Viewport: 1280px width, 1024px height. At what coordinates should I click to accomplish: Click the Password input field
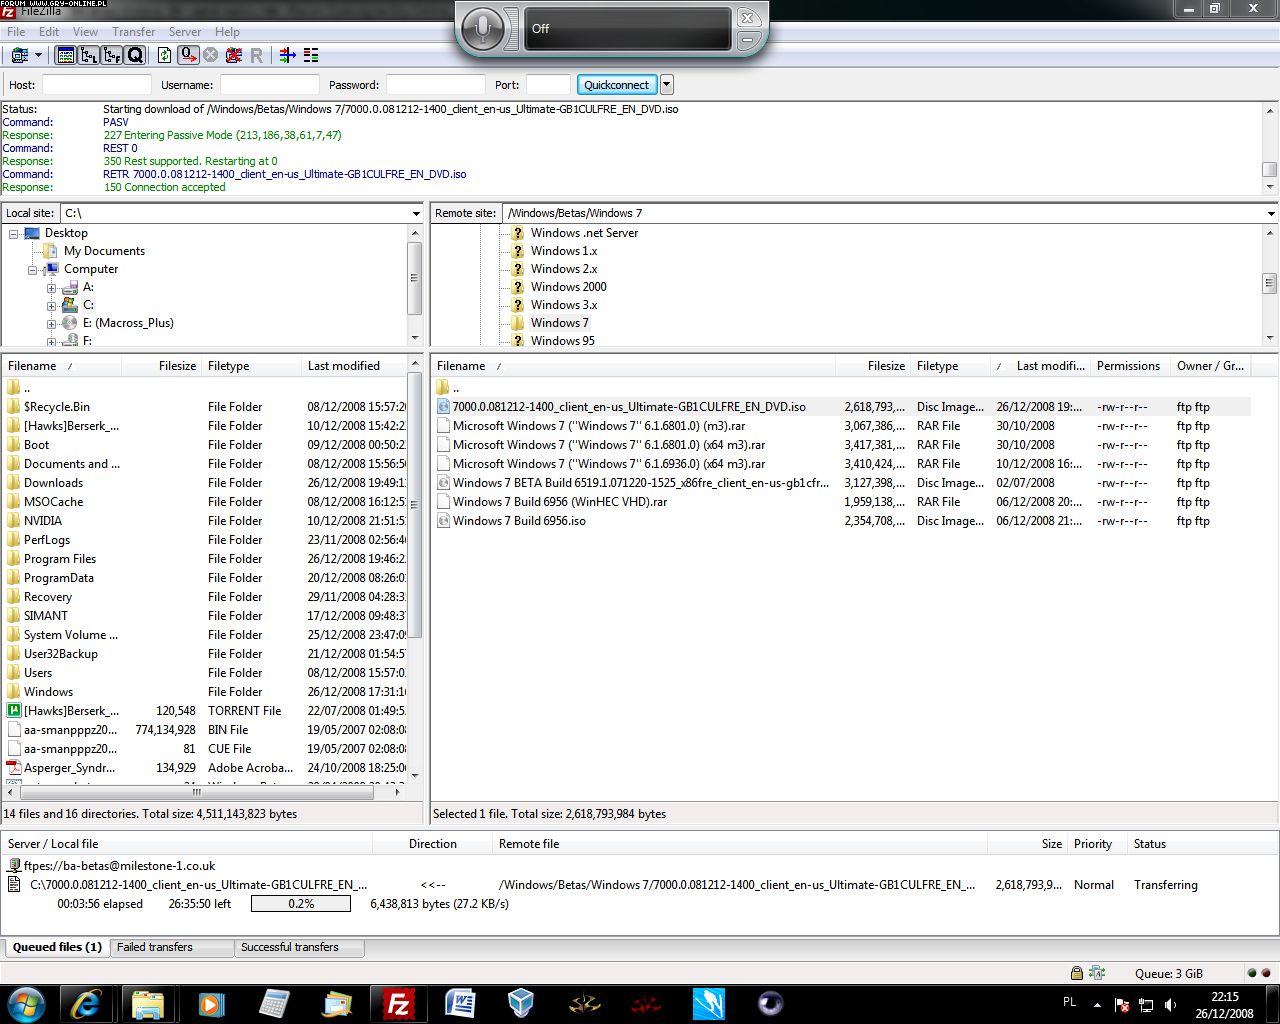(435, 85)
